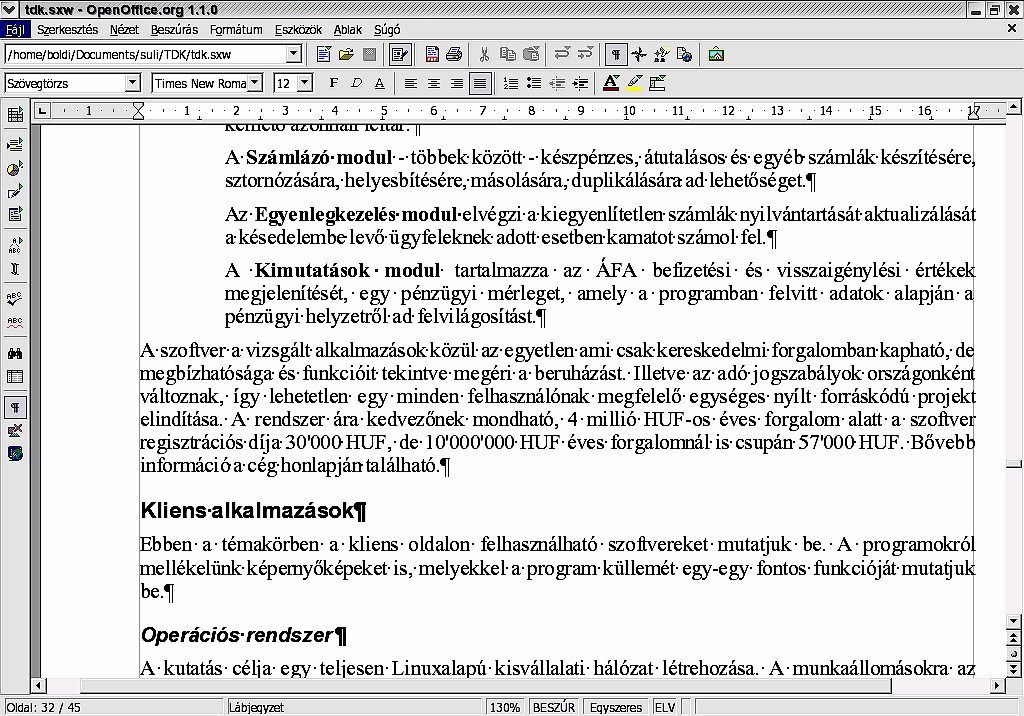Open the Szerkesztés menu

[x=67, y=29]
